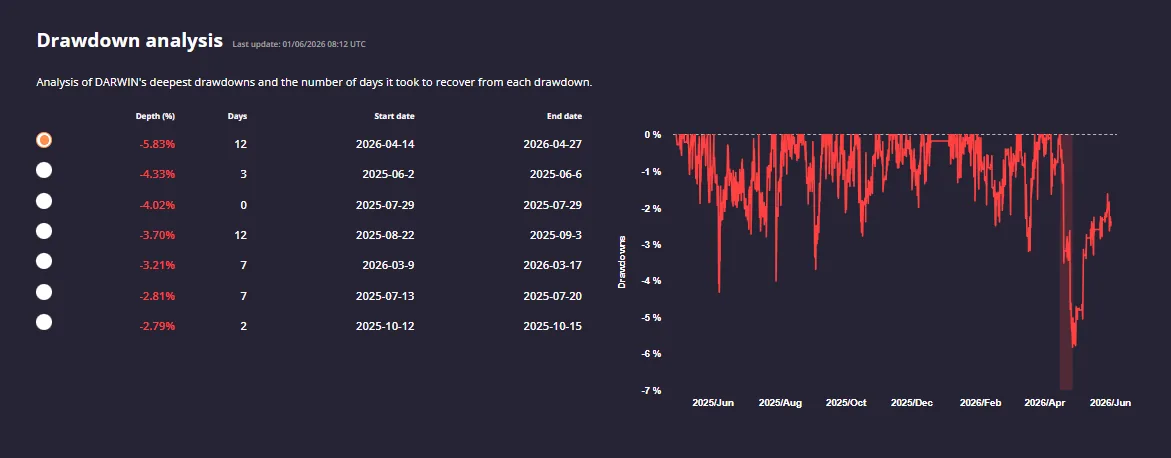Click start date 2025-08-22
This screenshot has width=1171, height=458.
coord(385,235)
